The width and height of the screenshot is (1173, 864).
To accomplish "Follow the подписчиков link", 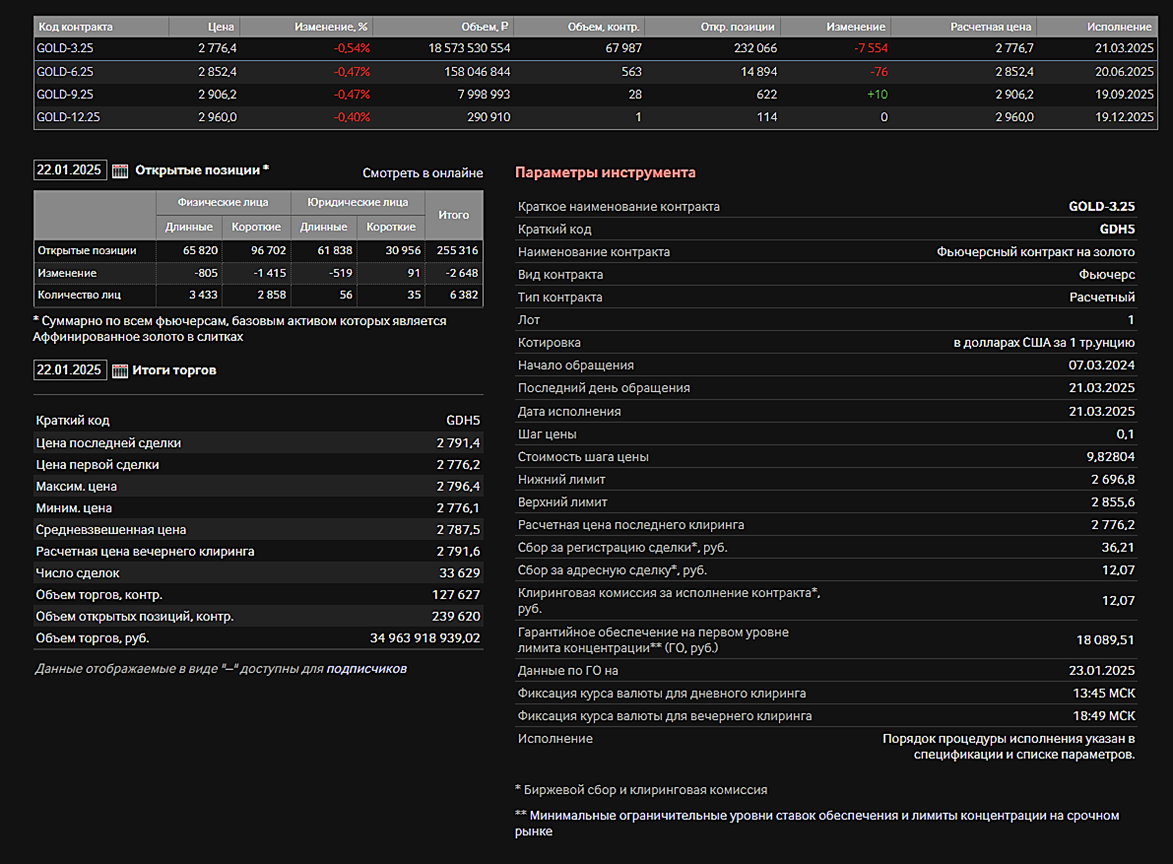I will (x=367, y=669).
